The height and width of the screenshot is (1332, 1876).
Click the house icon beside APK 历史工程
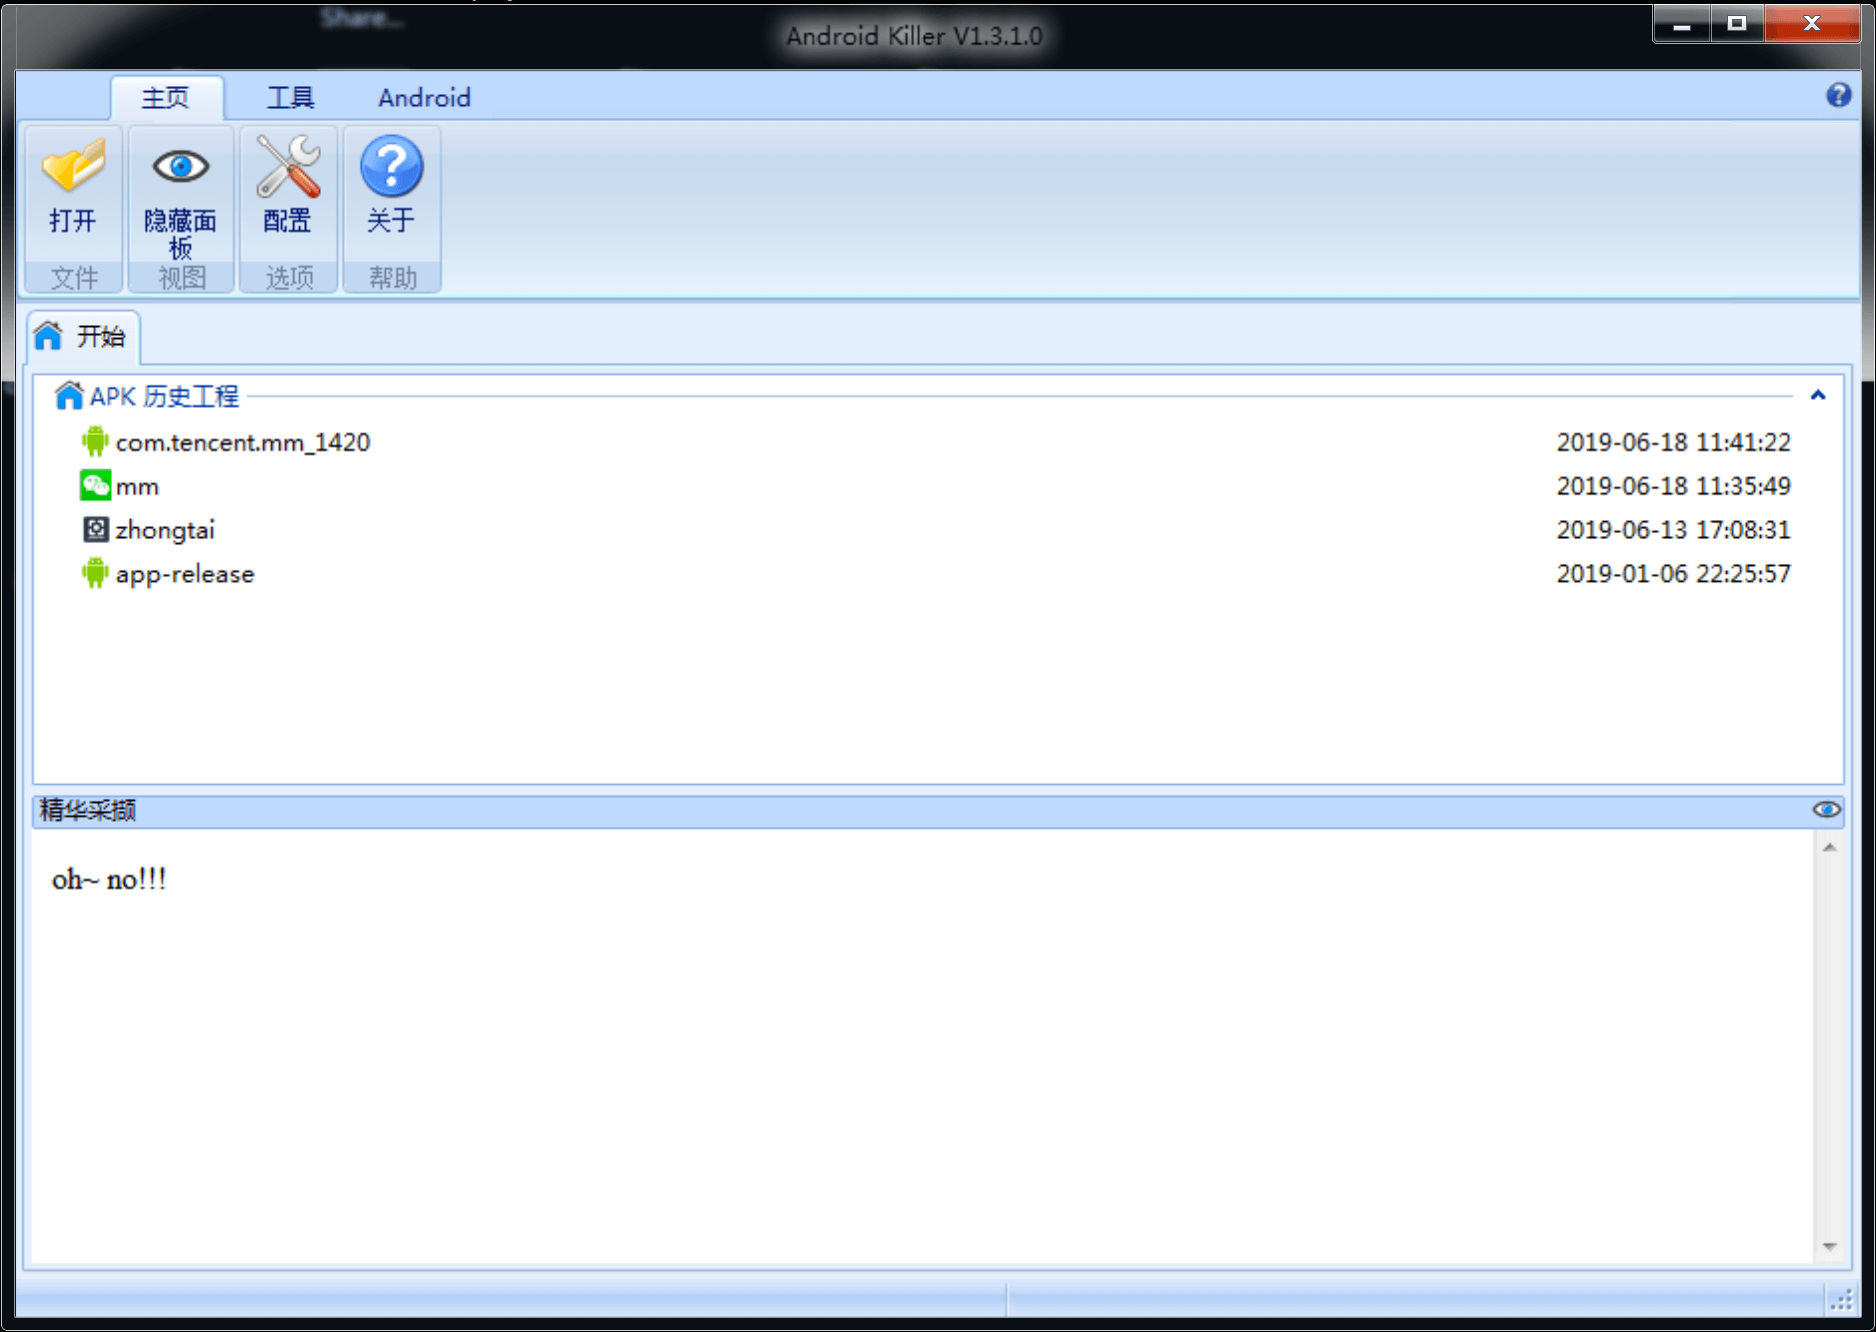click(68, 396)
